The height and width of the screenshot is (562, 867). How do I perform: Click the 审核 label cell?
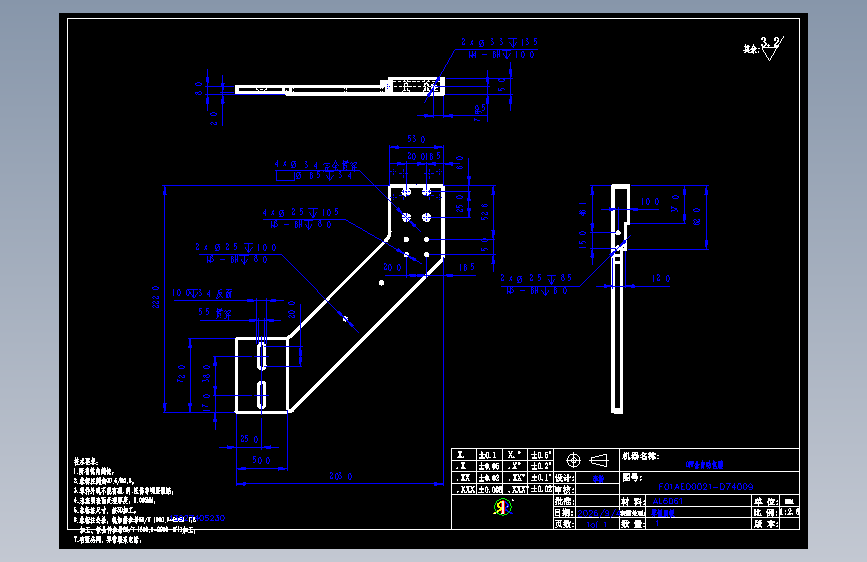(565, 489)
